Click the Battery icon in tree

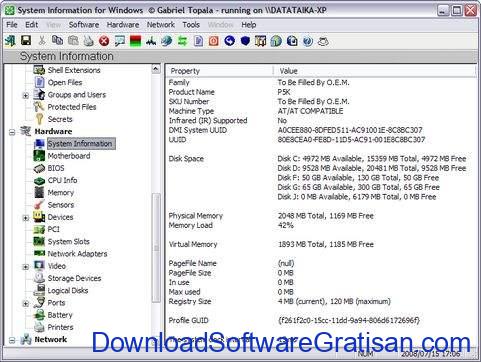click(39, 315)
